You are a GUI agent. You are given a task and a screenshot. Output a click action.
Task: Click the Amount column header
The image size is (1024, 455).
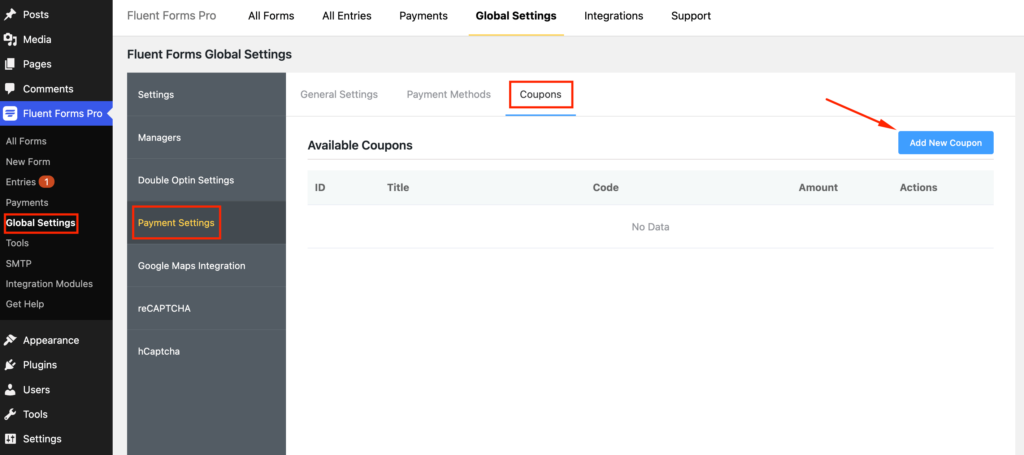coord(818,187)
